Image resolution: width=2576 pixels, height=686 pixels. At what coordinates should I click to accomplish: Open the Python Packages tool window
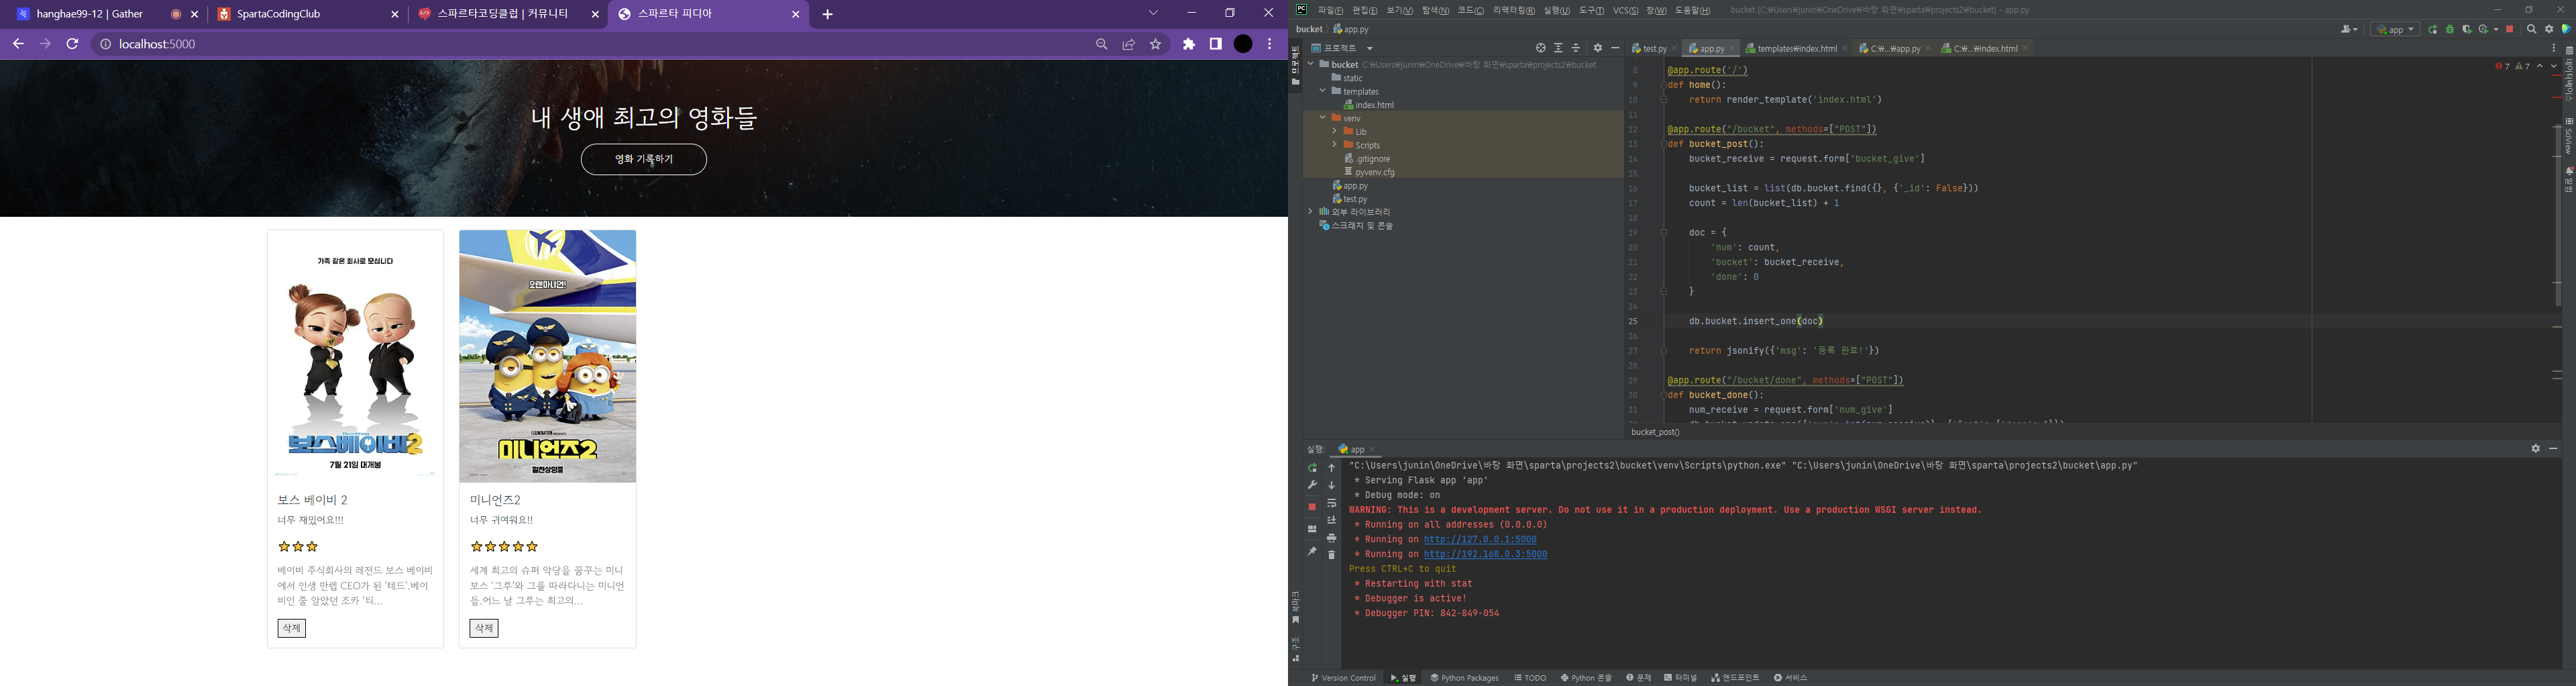pos(1464,678)
